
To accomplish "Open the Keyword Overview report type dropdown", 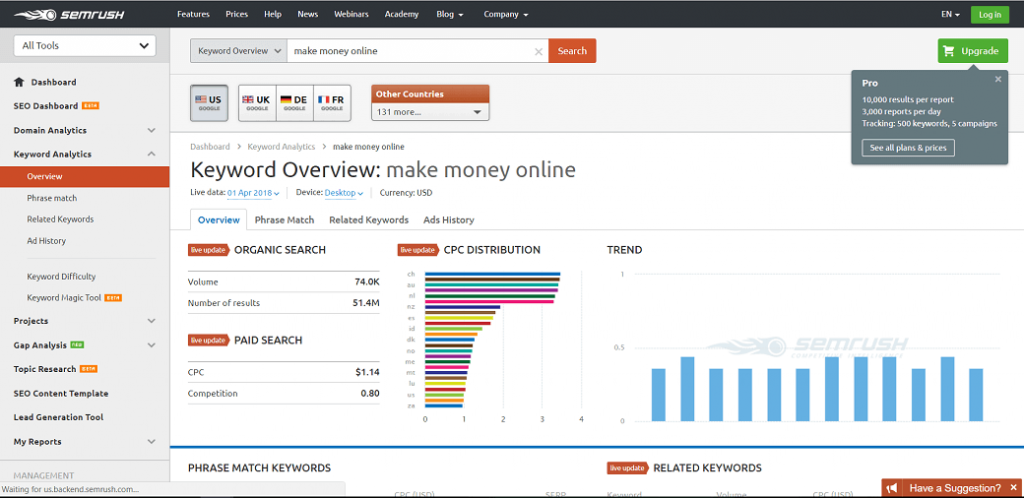I will 239,51.
